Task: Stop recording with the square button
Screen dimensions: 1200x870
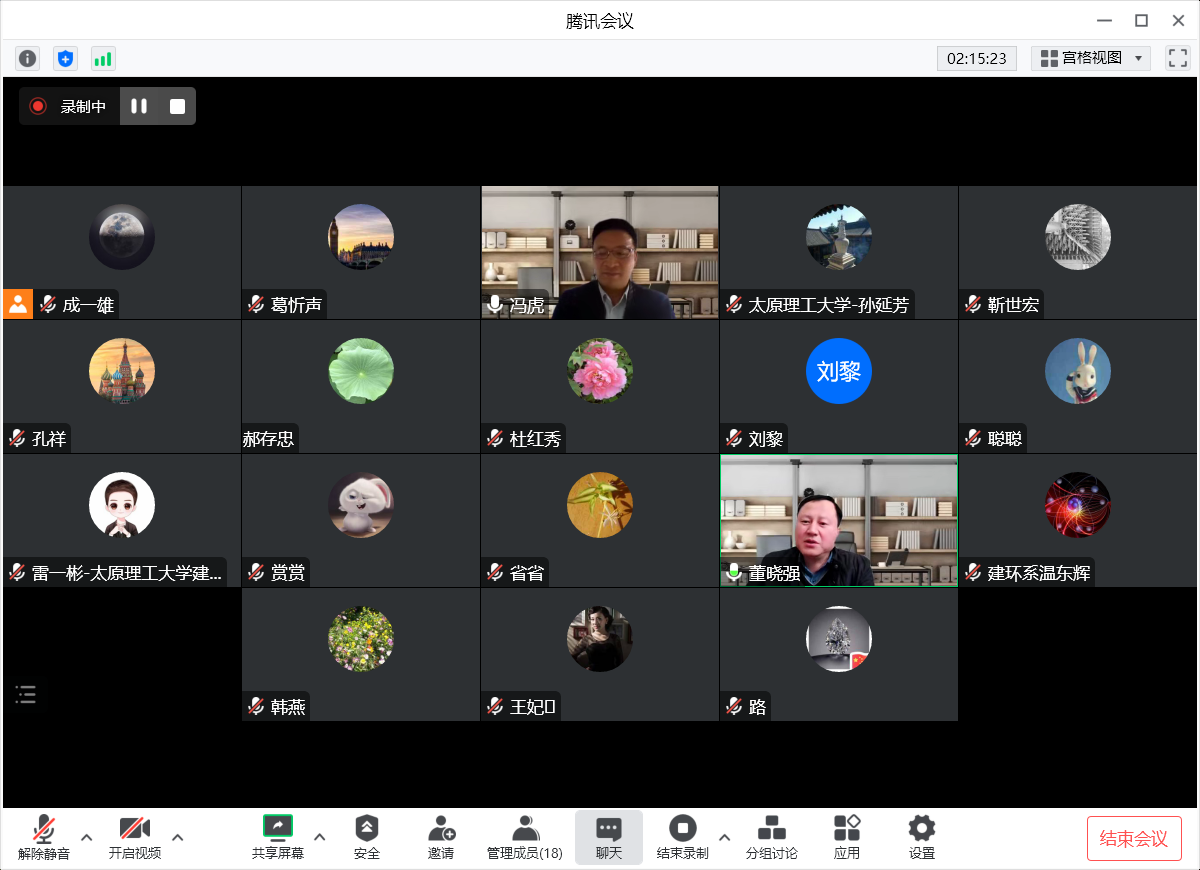Action: point(177,106)
